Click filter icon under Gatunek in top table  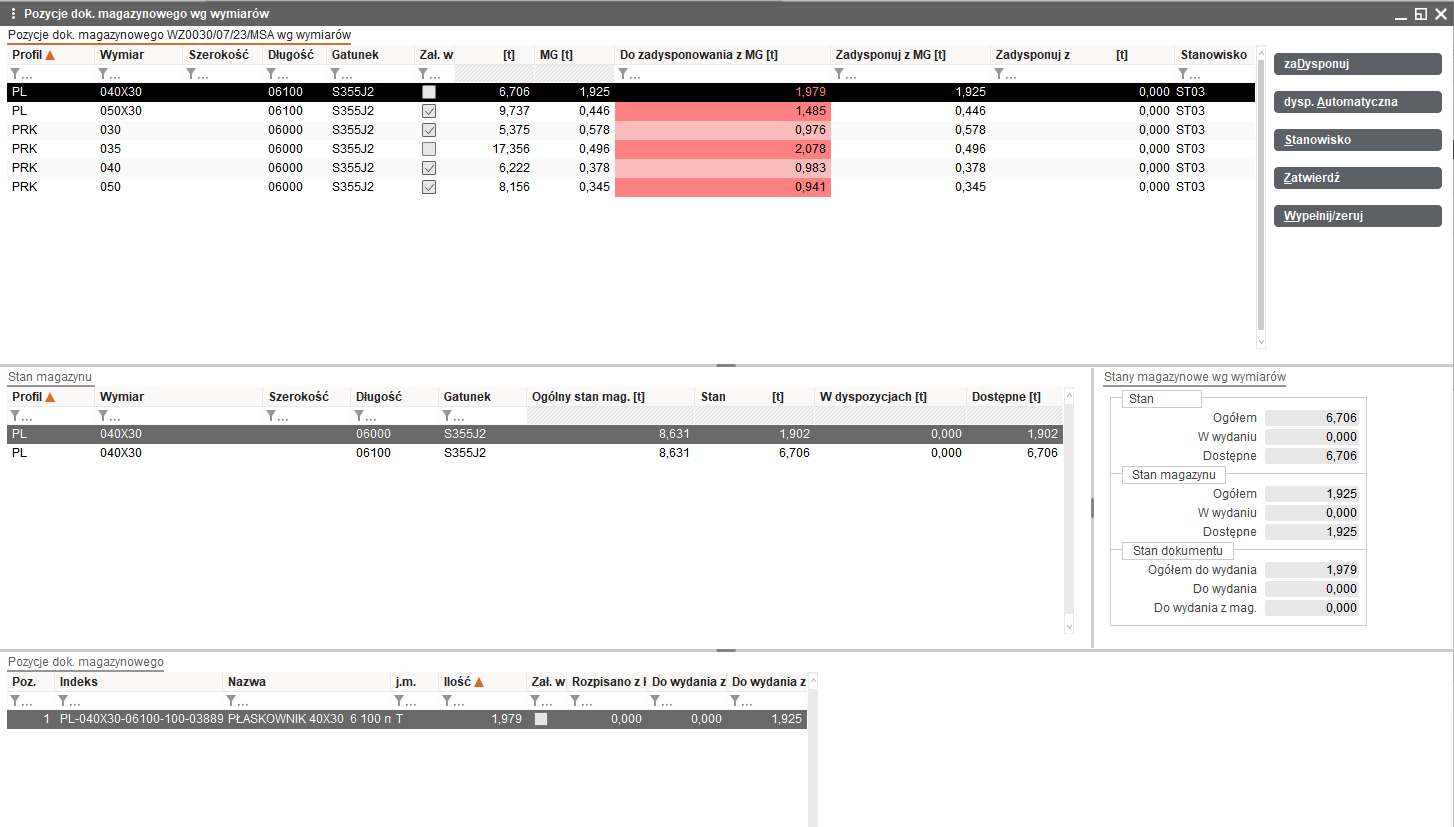(336, 74)
